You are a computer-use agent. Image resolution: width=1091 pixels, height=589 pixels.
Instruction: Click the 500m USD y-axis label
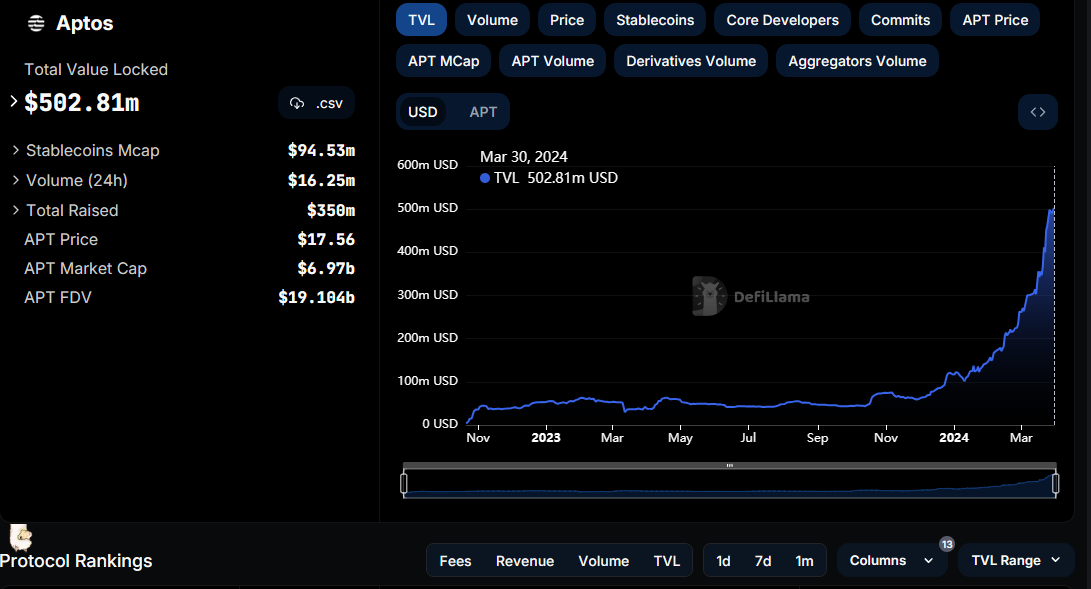(427, 208)
